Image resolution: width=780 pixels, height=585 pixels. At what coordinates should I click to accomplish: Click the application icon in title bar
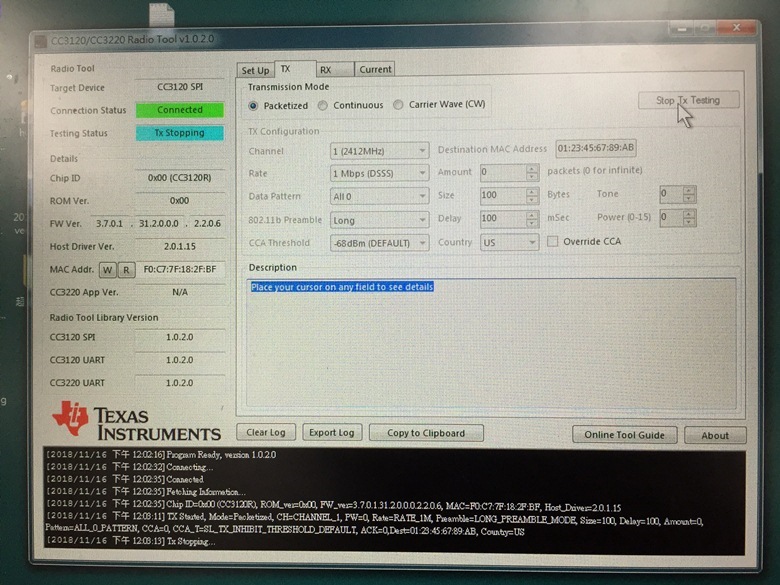41,41
